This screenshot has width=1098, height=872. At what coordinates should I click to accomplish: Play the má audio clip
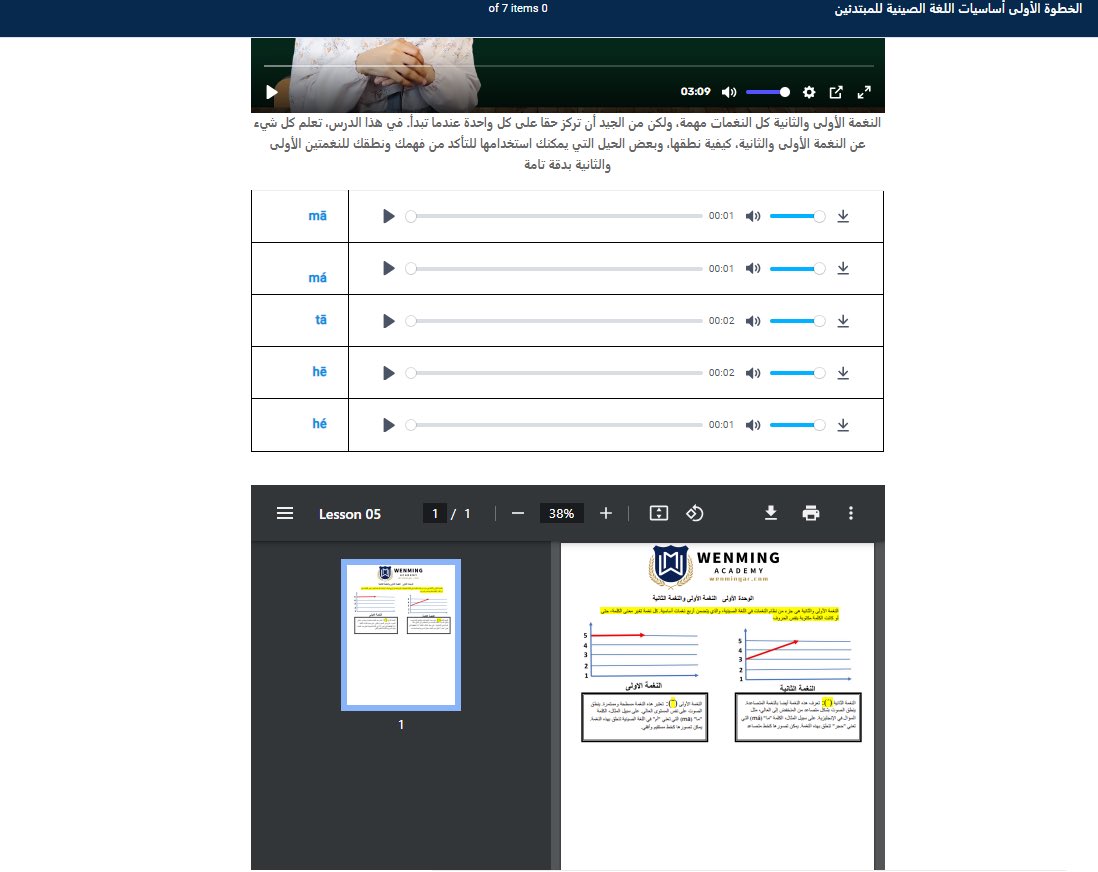389,268
